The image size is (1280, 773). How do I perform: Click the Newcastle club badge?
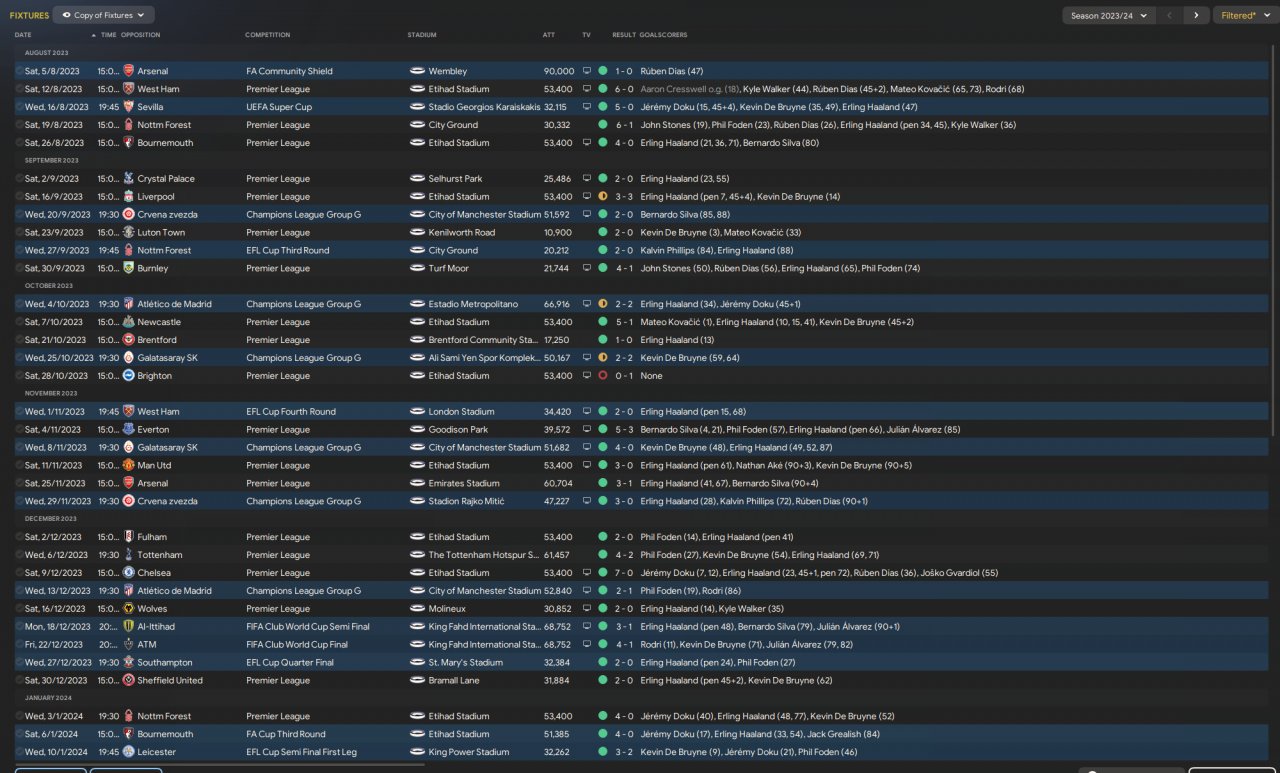click(128, 322)
